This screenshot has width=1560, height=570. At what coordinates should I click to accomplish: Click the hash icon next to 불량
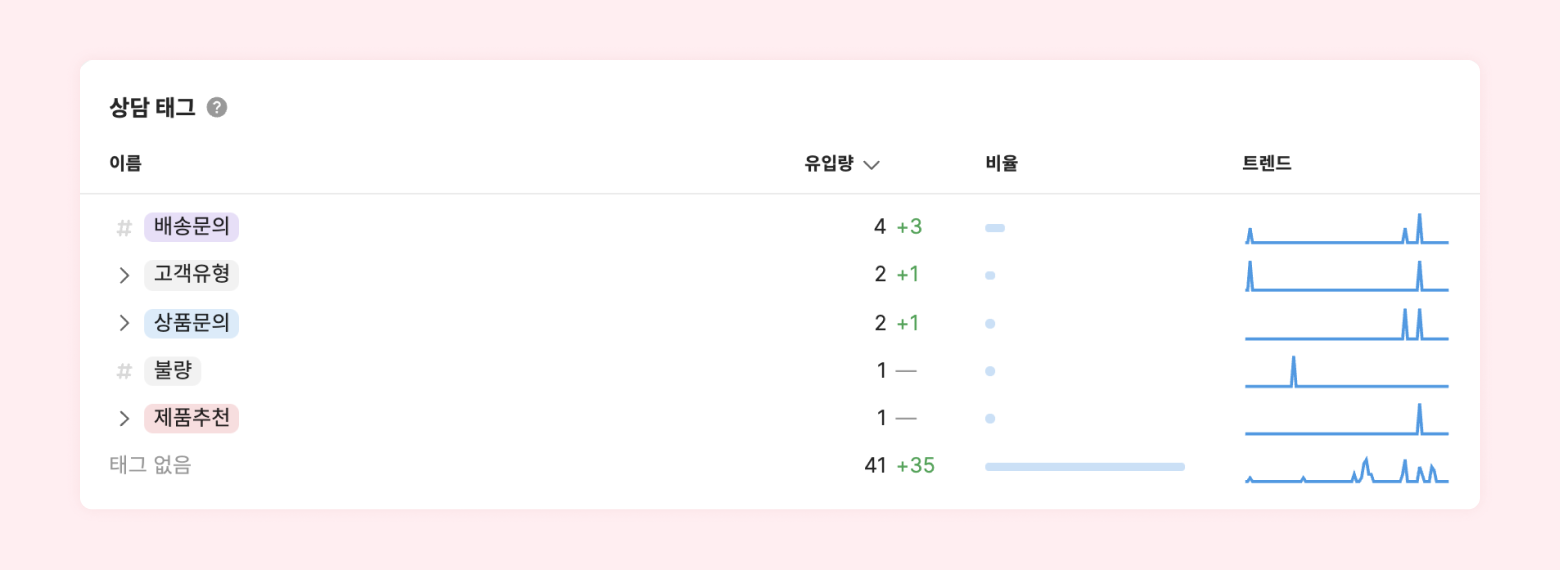click(x=124, y=371)
